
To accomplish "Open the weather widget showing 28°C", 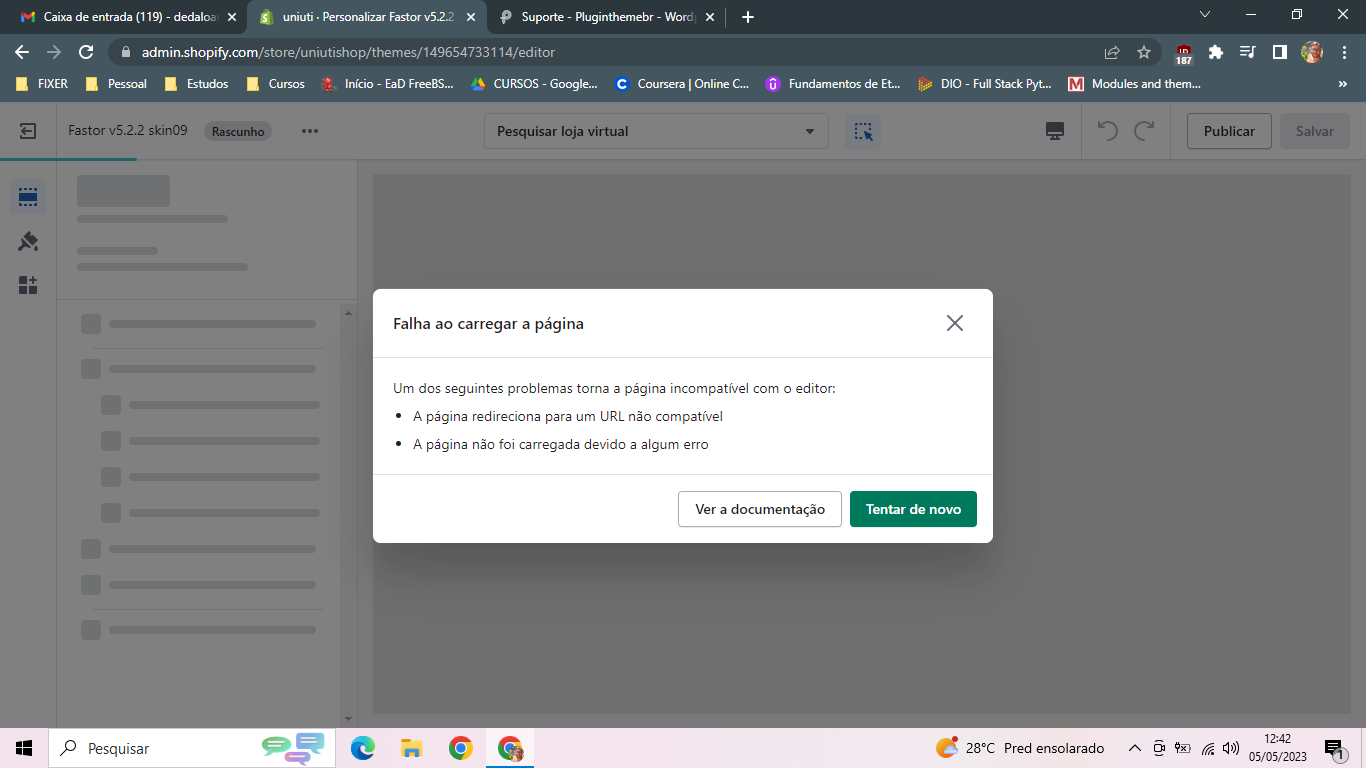I will tap(1020, 748).
